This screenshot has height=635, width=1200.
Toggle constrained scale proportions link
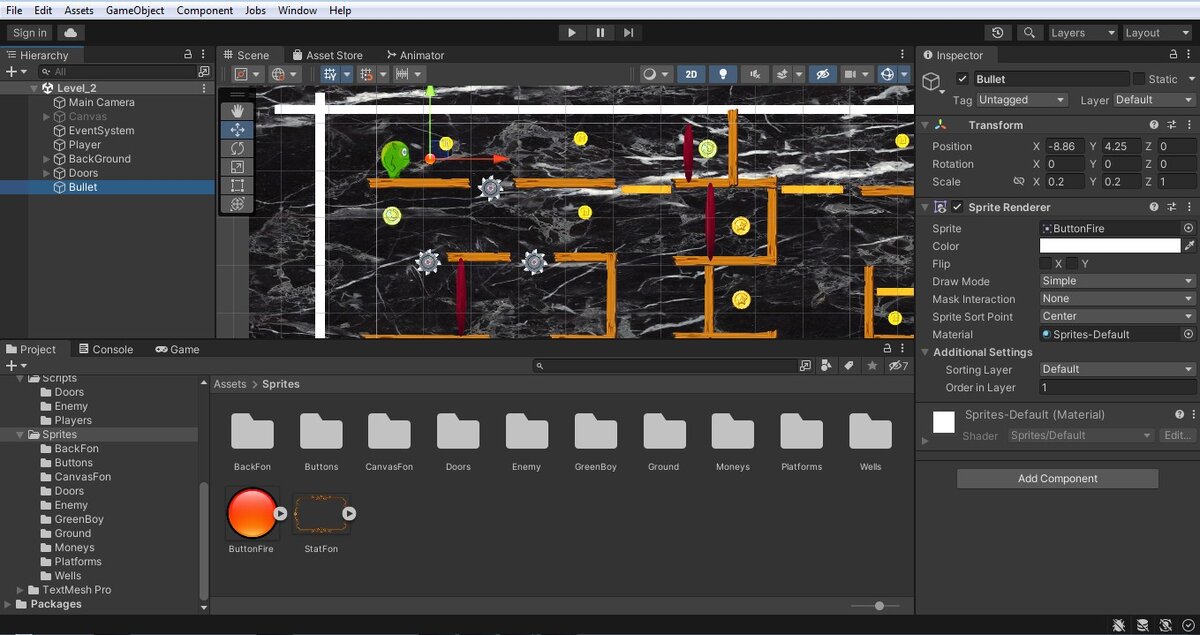coord(1019,182)
